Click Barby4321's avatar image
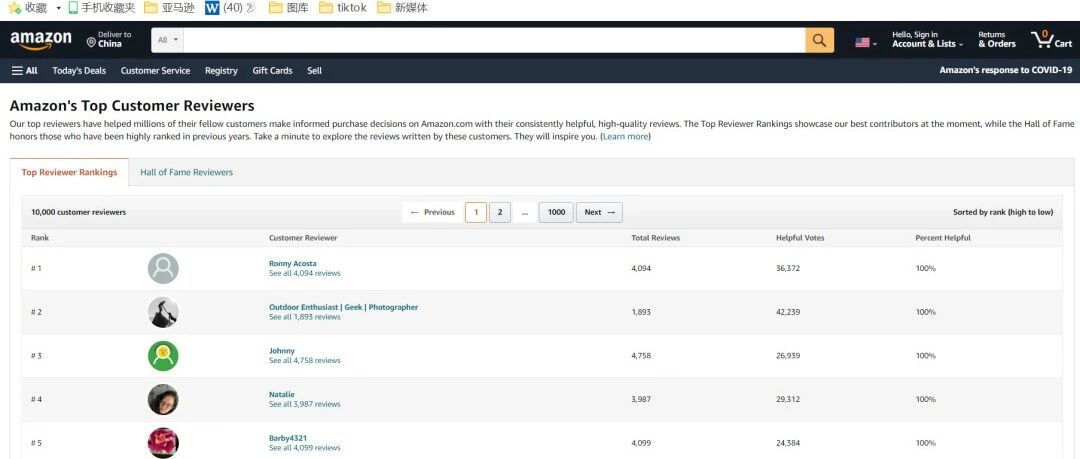This screenshot has width=1080, height=459. pyautogui.click(x=163, y=443)
